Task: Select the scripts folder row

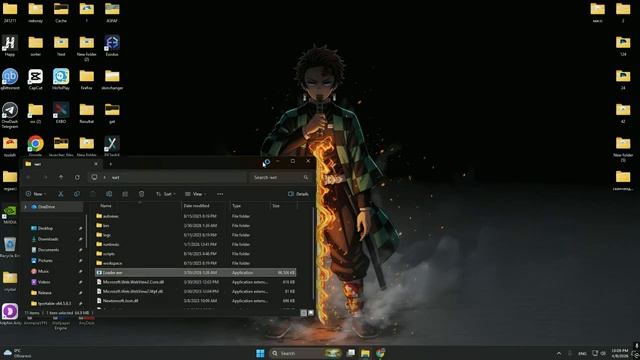Action: [x=196, y=254]
